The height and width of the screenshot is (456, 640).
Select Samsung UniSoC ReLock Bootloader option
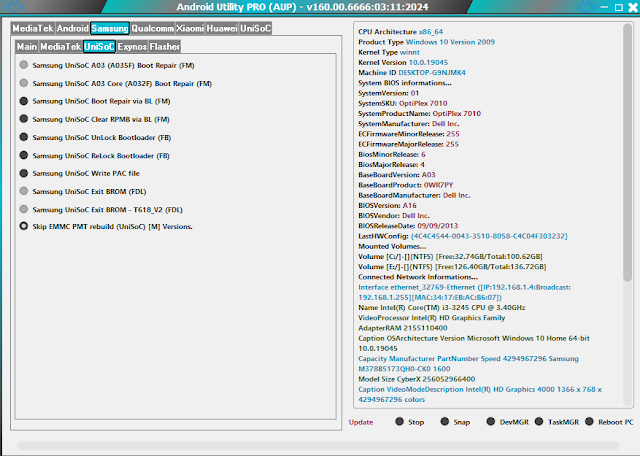click(x=95, y=156)
